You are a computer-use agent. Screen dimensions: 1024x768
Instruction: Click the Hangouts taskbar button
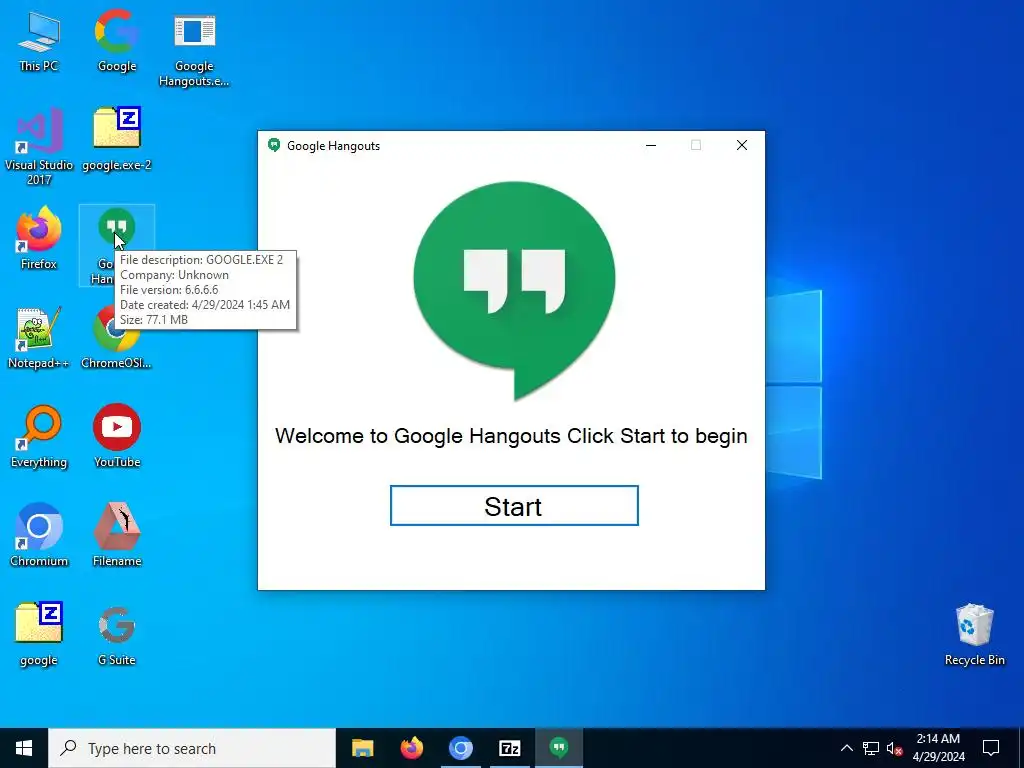pos(559,748)
